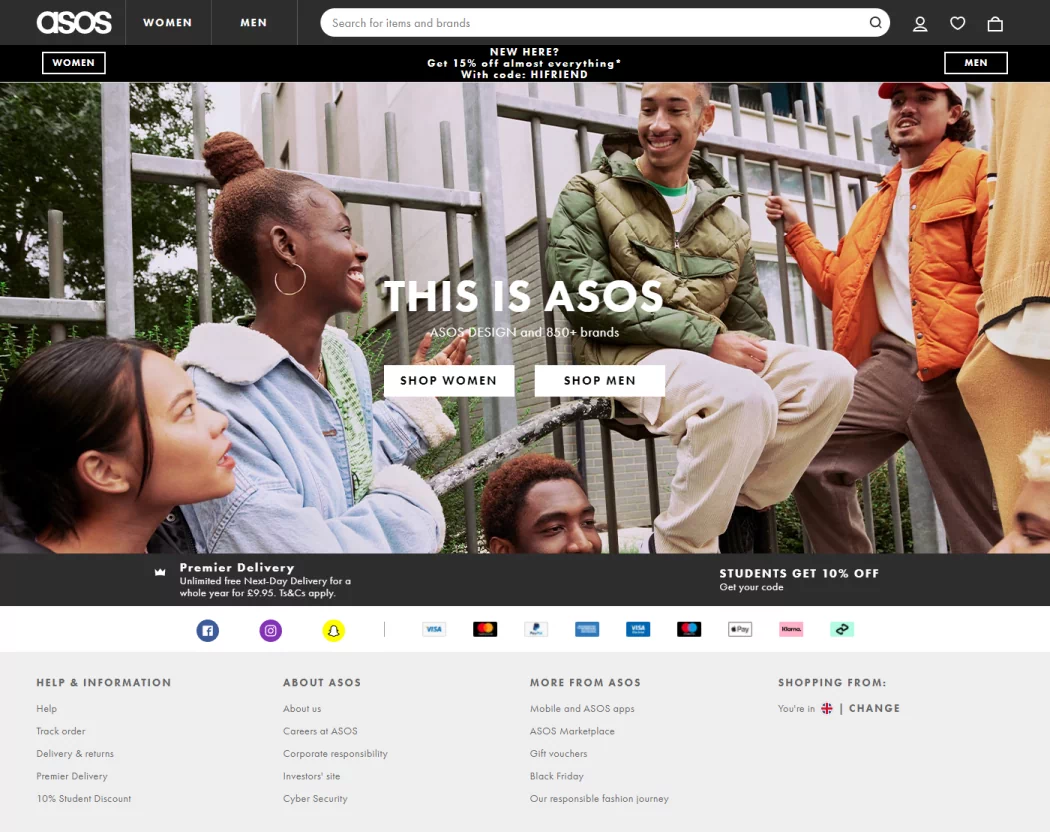Click the Maestro payment icon

tap(688, 629)
